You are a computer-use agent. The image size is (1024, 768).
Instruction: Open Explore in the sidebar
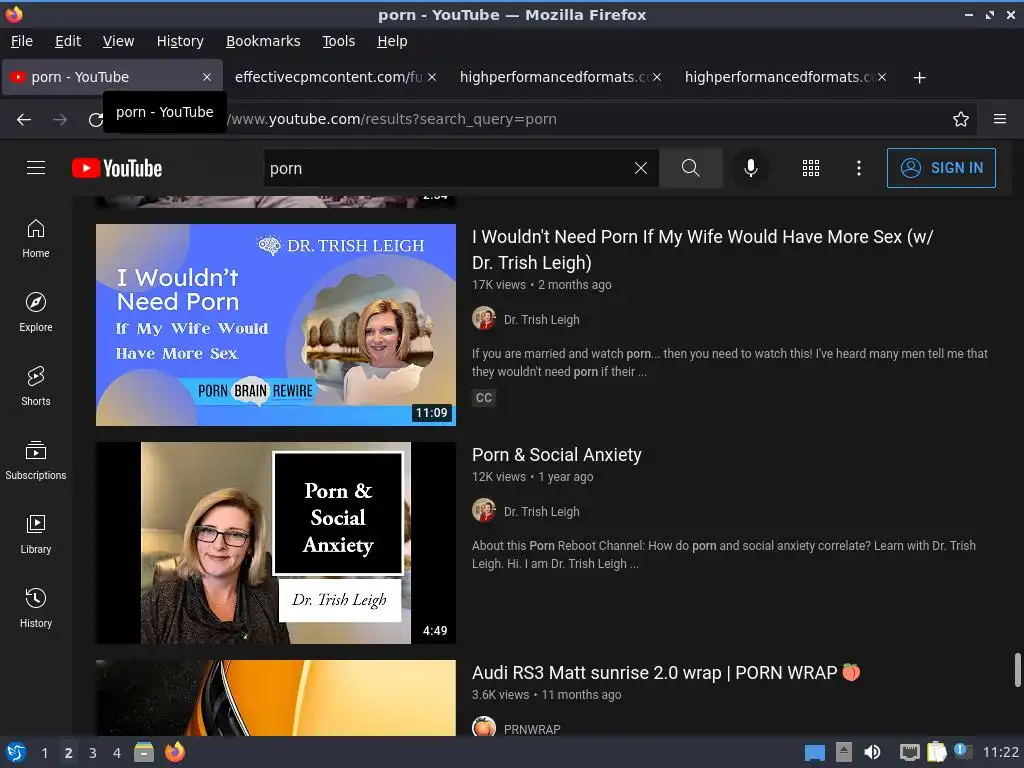(36, 312)
